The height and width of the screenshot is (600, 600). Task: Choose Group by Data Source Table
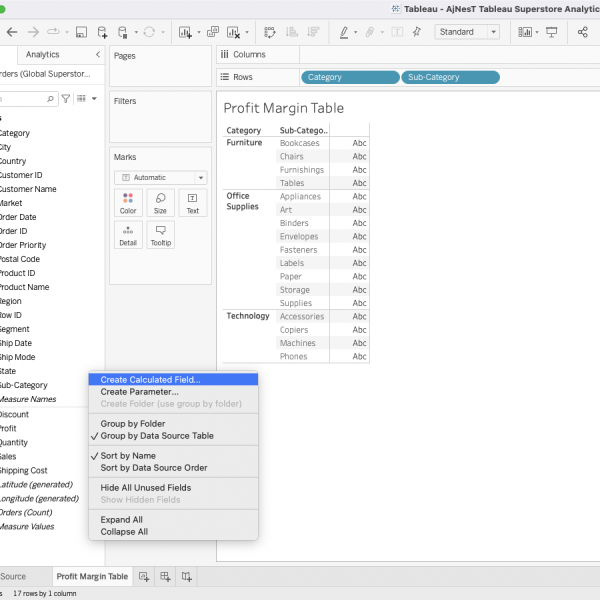click(x=157, y=436)
